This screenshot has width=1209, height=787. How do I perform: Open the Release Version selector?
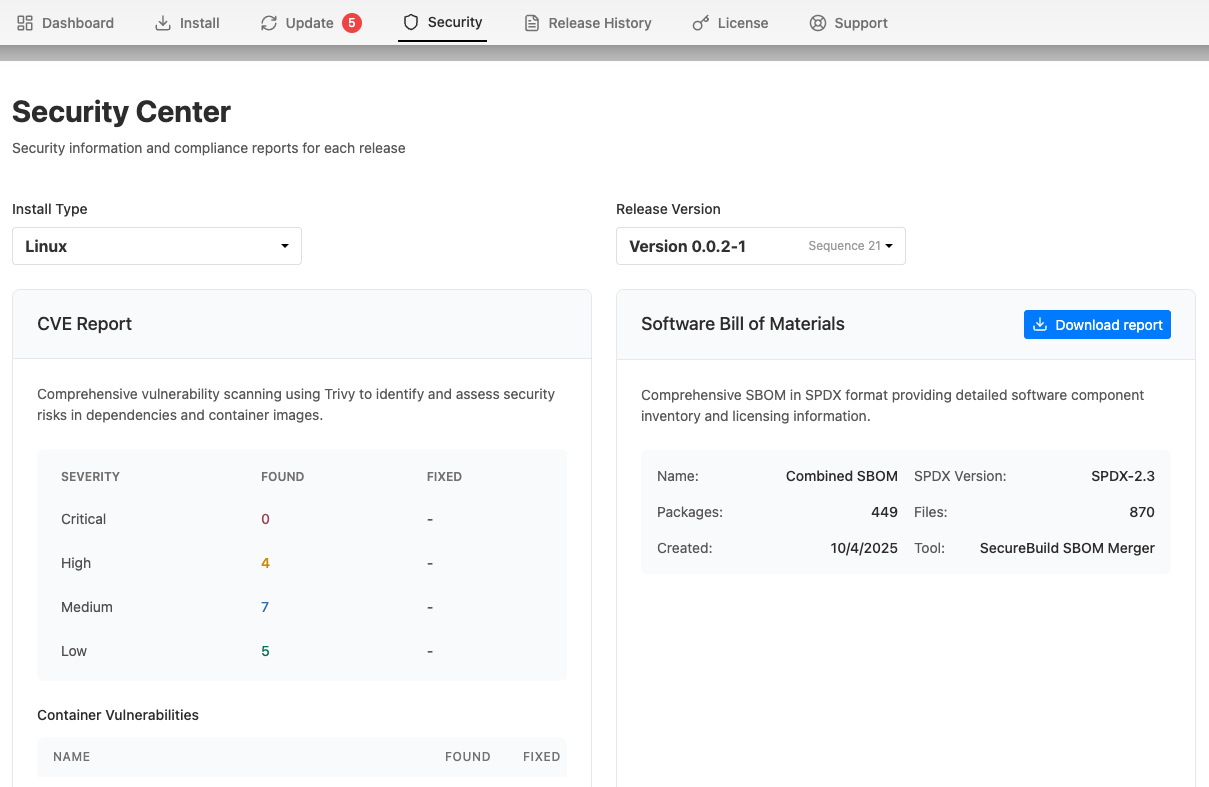pyautogui.click(x=760, y=245)
